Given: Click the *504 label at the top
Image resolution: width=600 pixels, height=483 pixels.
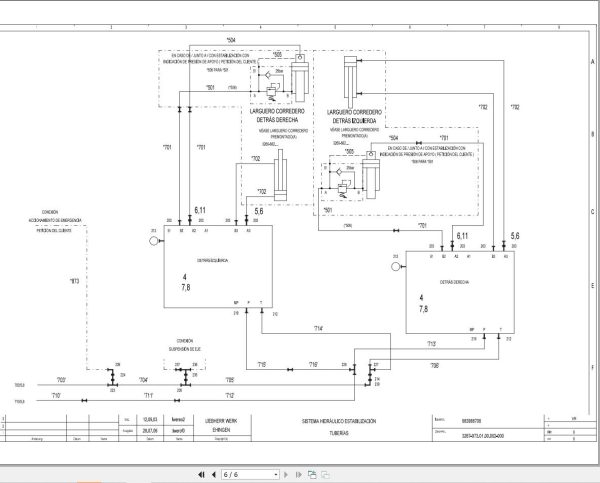Looking at the screenshot, I should click(231, 40).
